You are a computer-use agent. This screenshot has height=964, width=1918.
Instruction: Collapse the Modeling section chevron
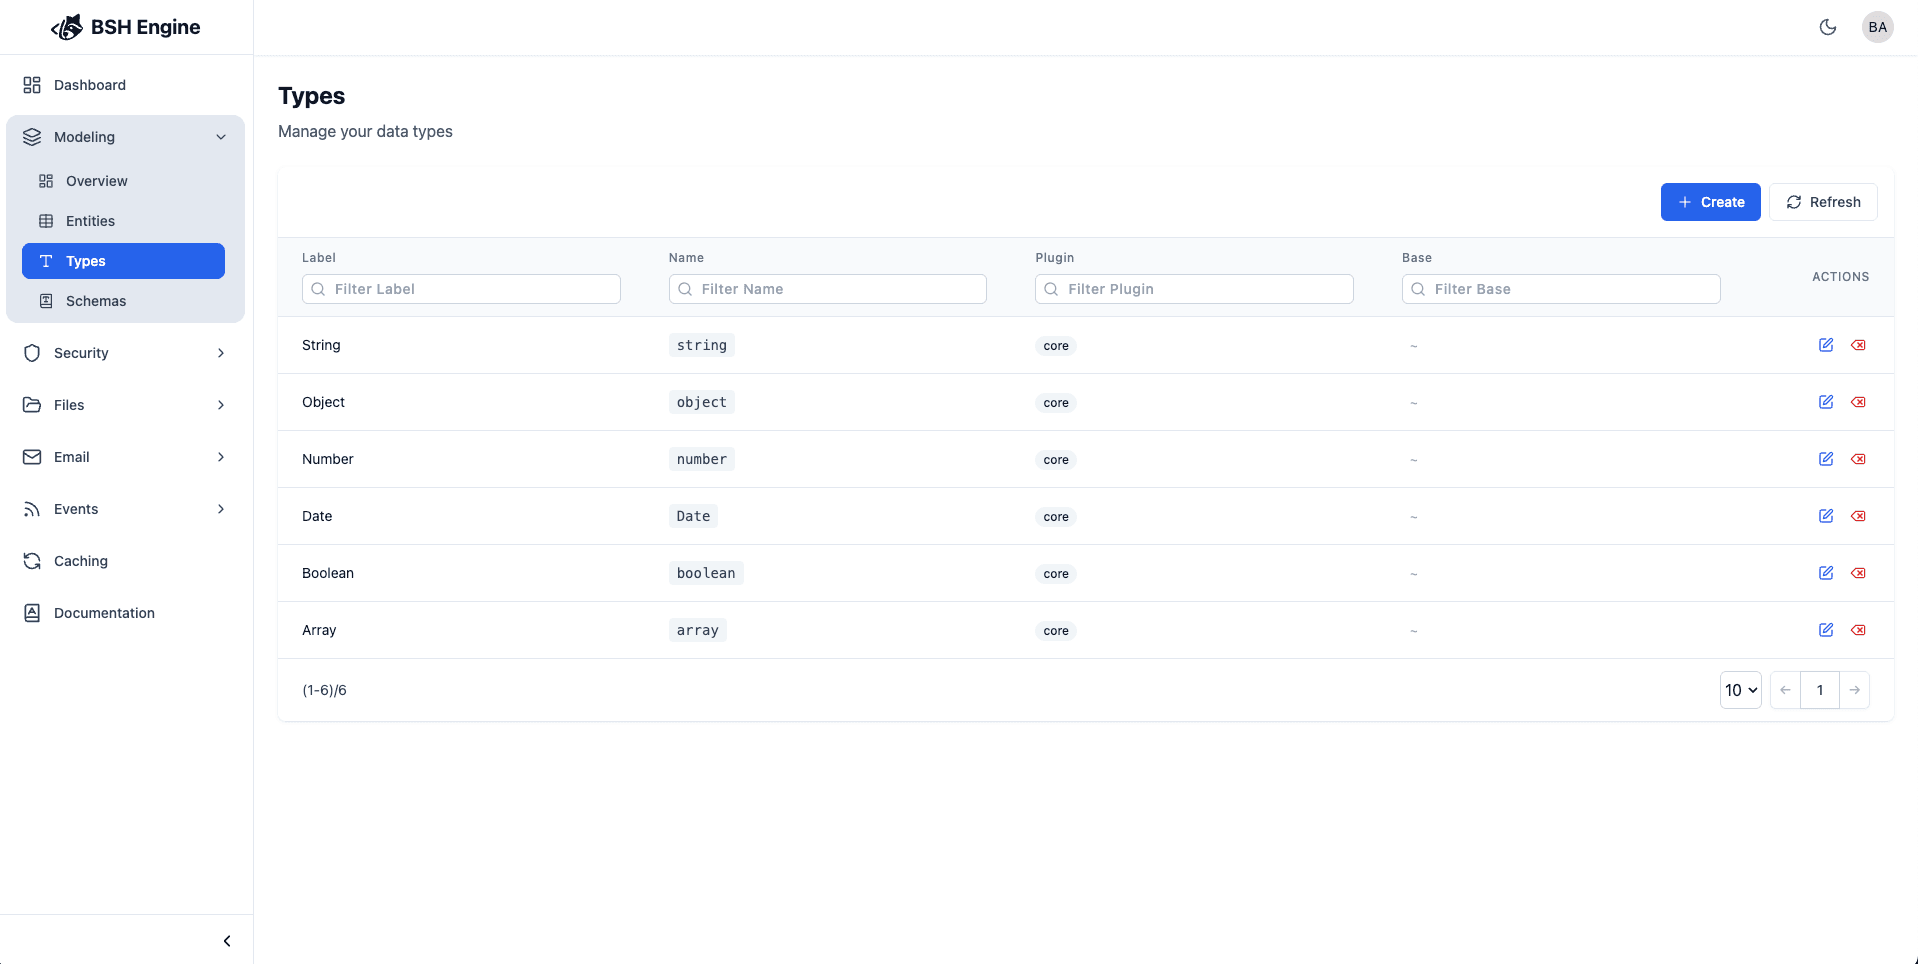tap(220, 137)
